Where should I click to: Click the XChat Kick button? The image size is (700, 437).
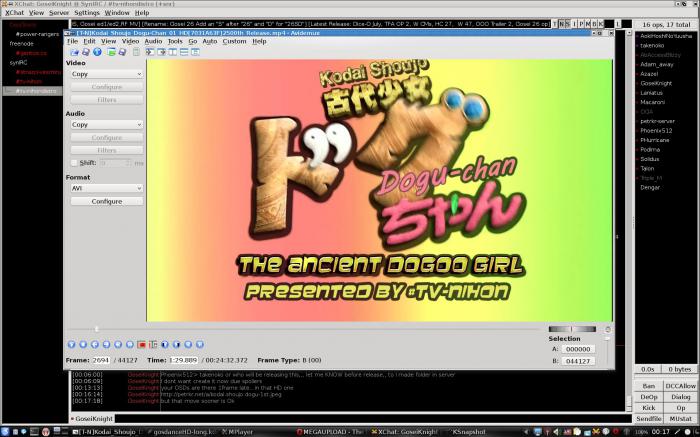point(649,408)
